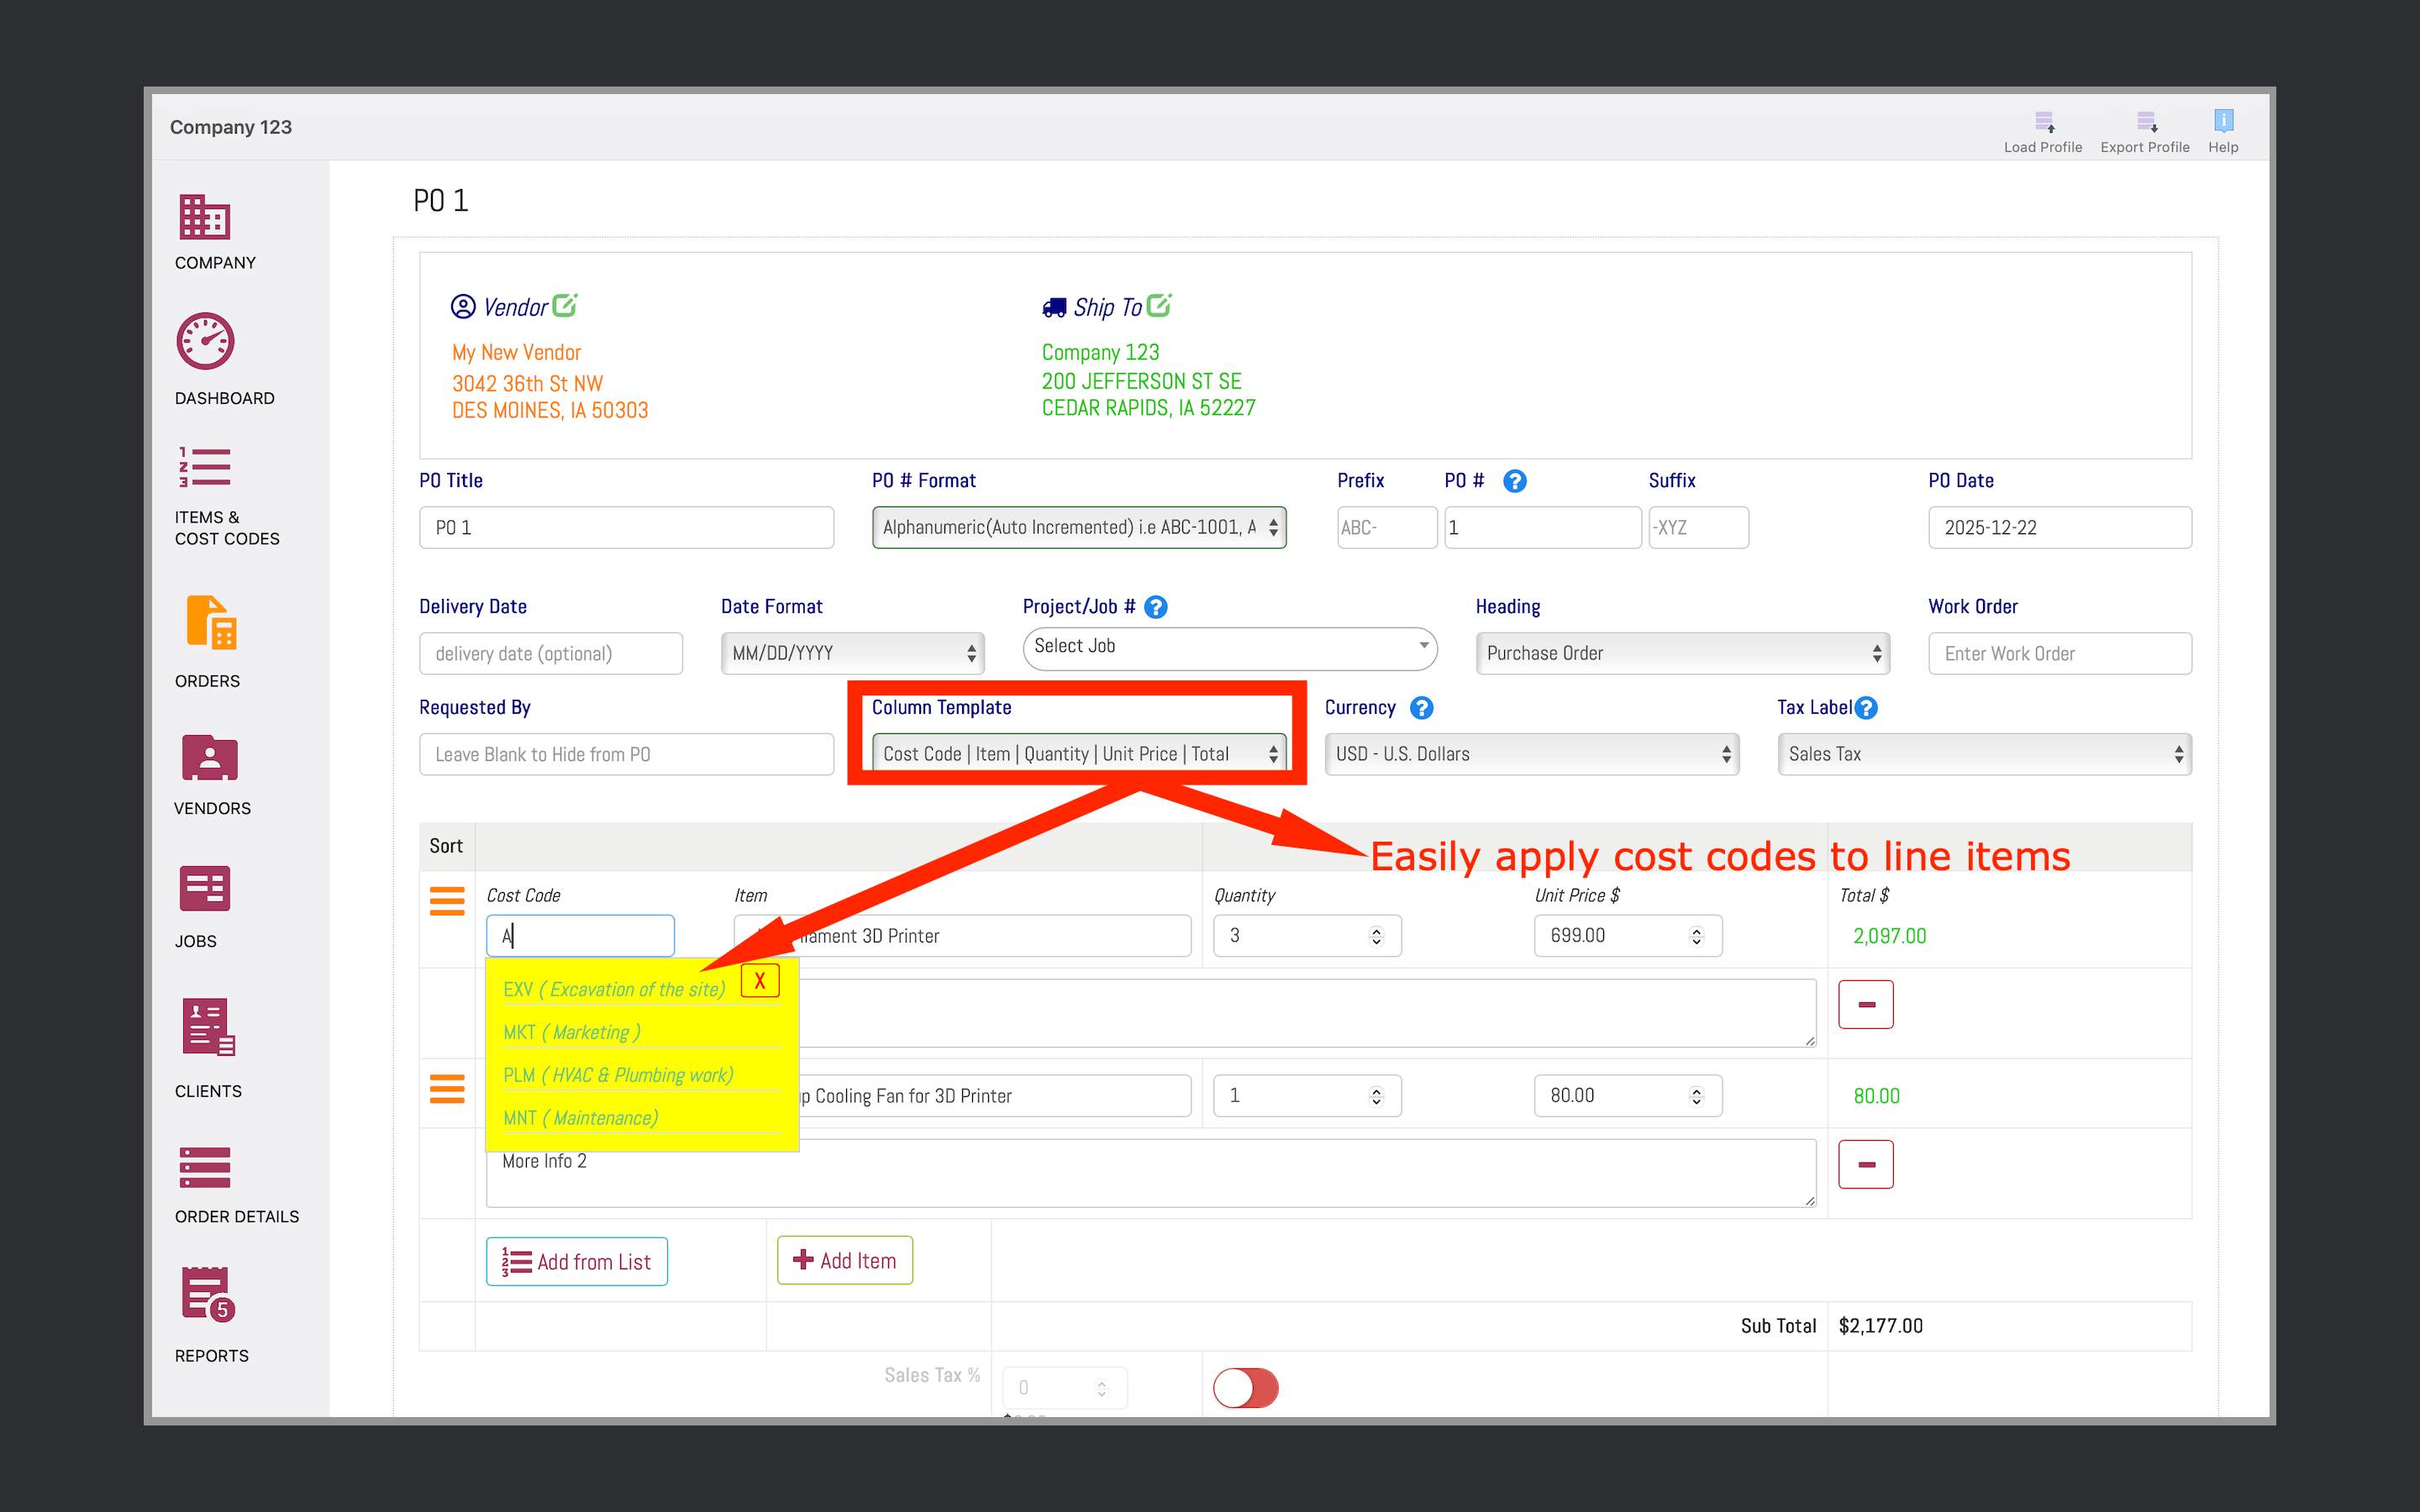Open the Vendors sidebar icon
This screenshot has width=2420, height=1512.
click(x=209, y=758)
